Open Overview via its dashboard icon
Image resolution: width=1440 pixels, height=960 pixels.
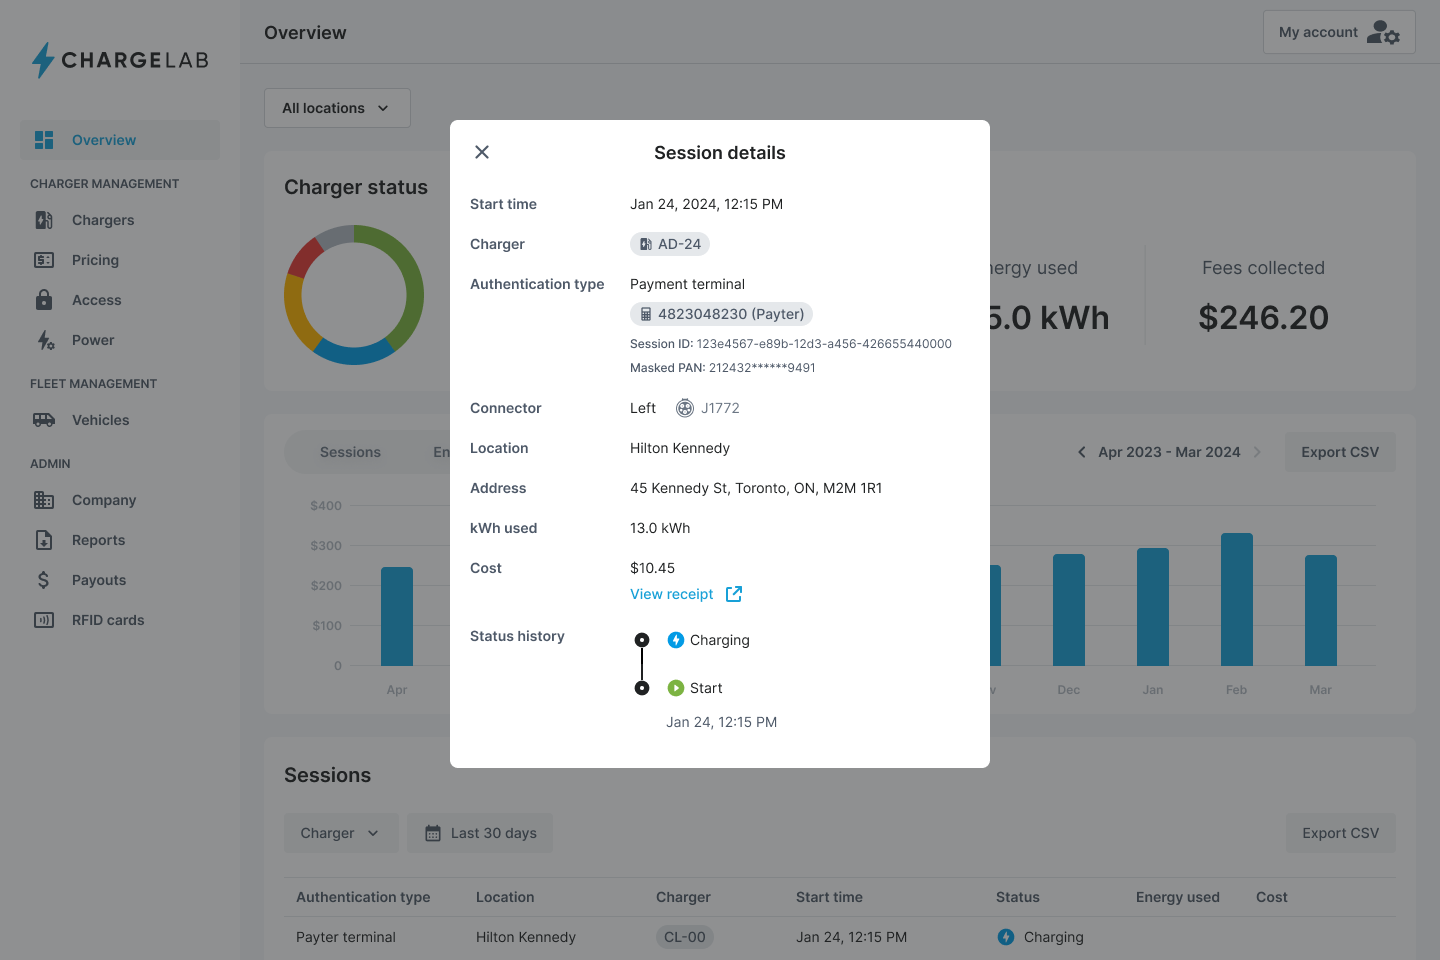point(44,140)
